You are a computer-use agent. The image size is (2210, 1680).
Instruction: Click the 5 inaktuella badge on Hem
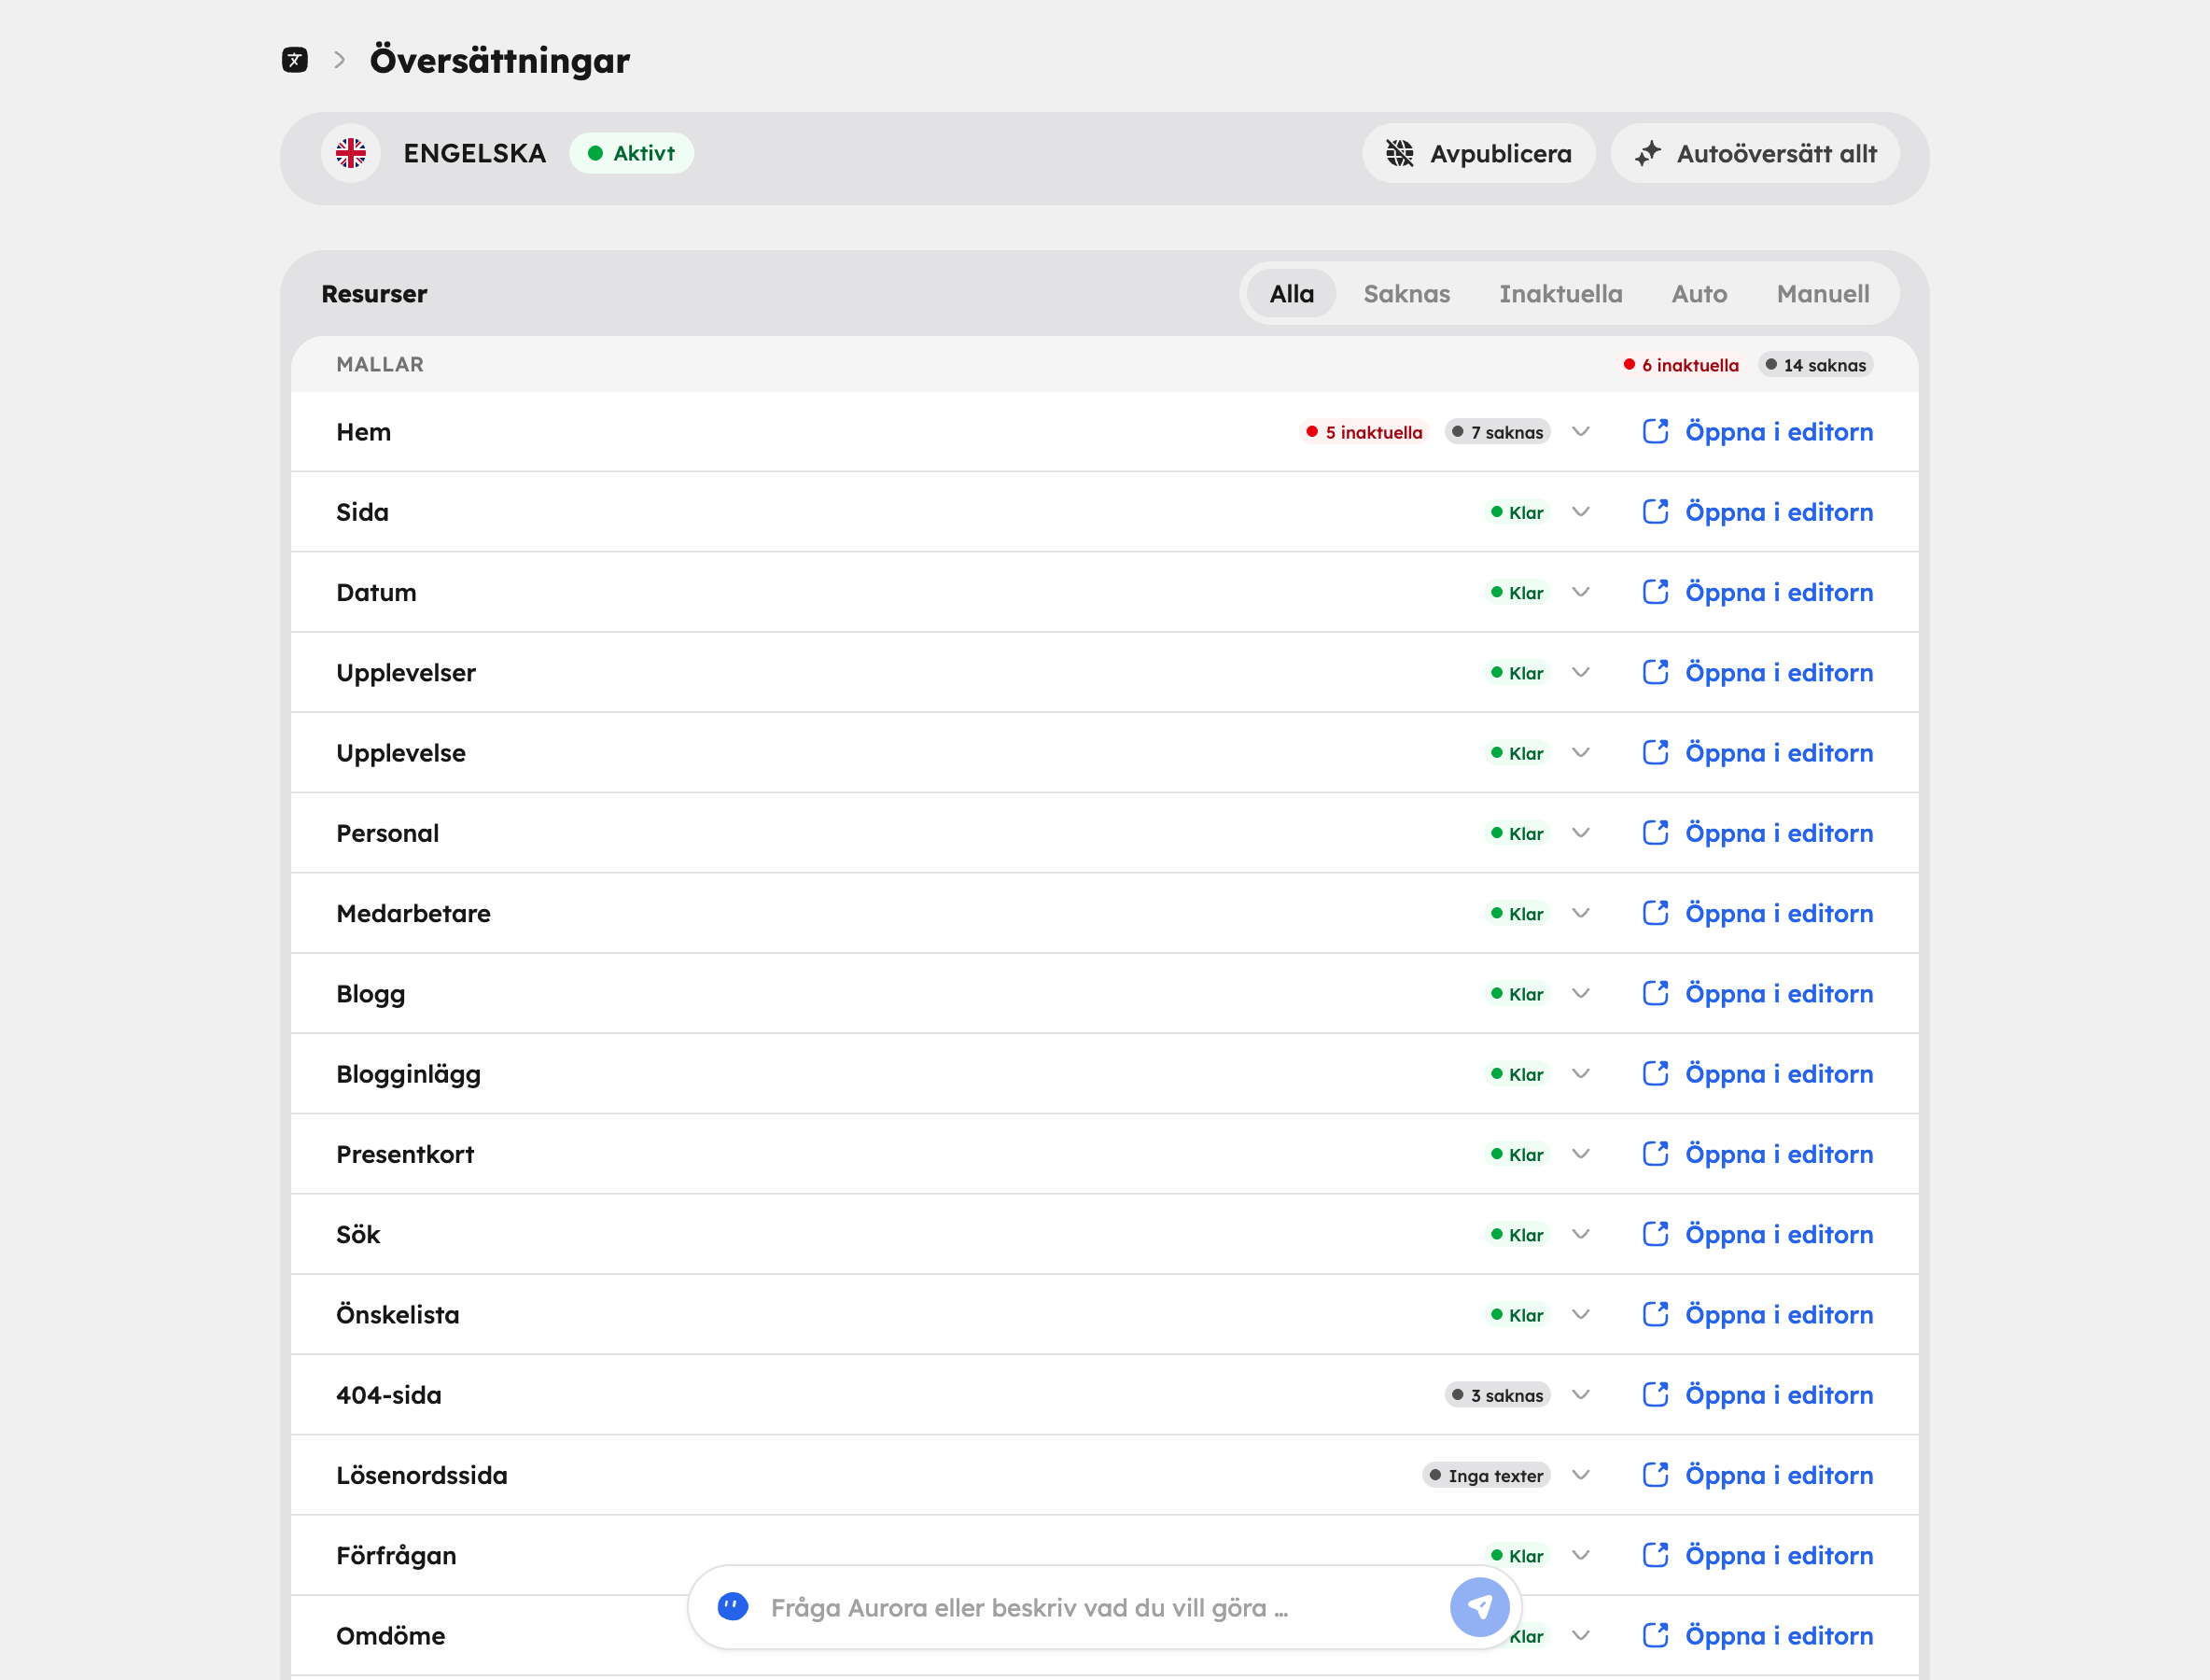click(1364, 432)
